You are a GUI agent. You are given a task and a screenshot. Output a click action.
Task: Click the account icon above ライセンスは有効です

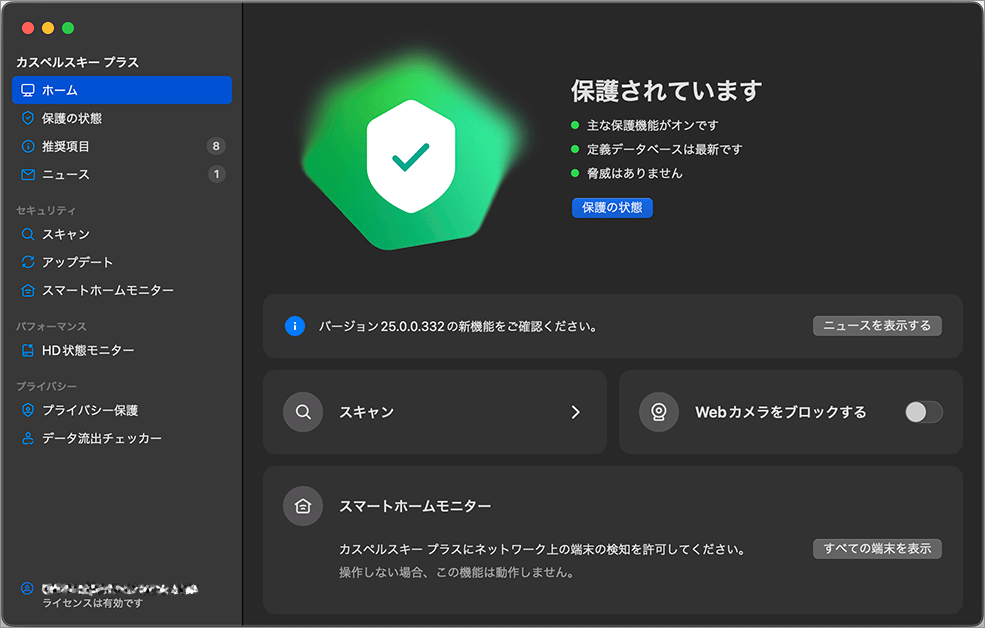point(27,588)
